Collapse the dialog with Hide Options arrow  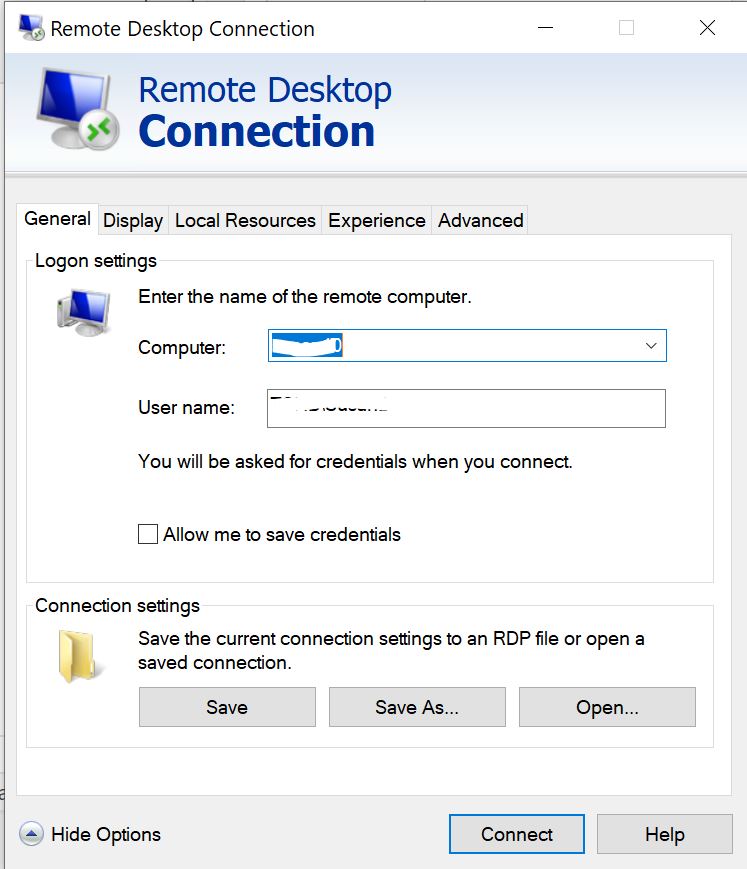[31, 834]
